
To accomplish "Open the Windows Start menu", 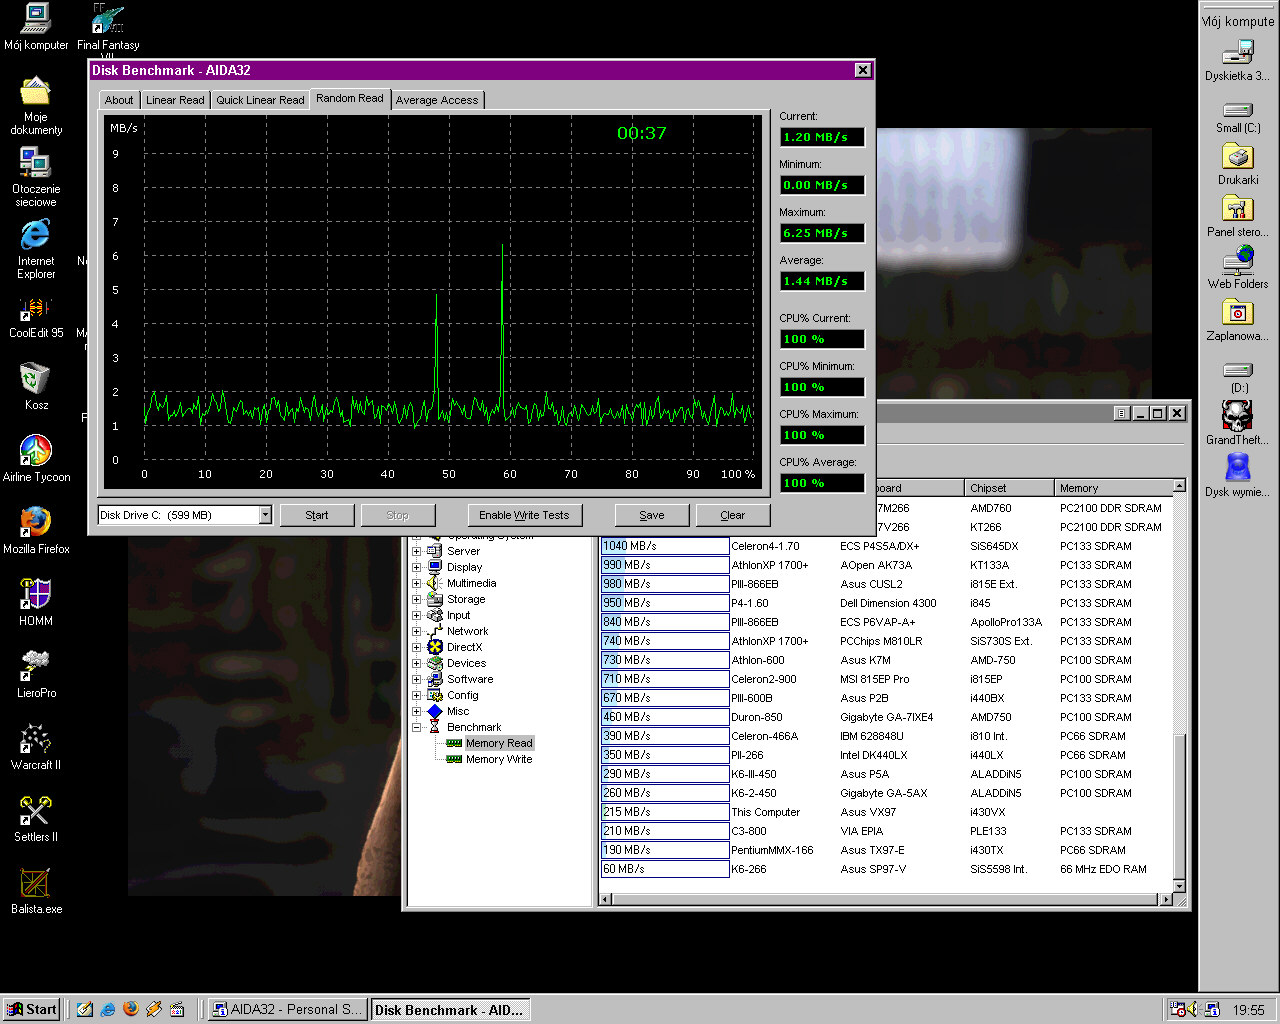I will tap(32, 1009).
